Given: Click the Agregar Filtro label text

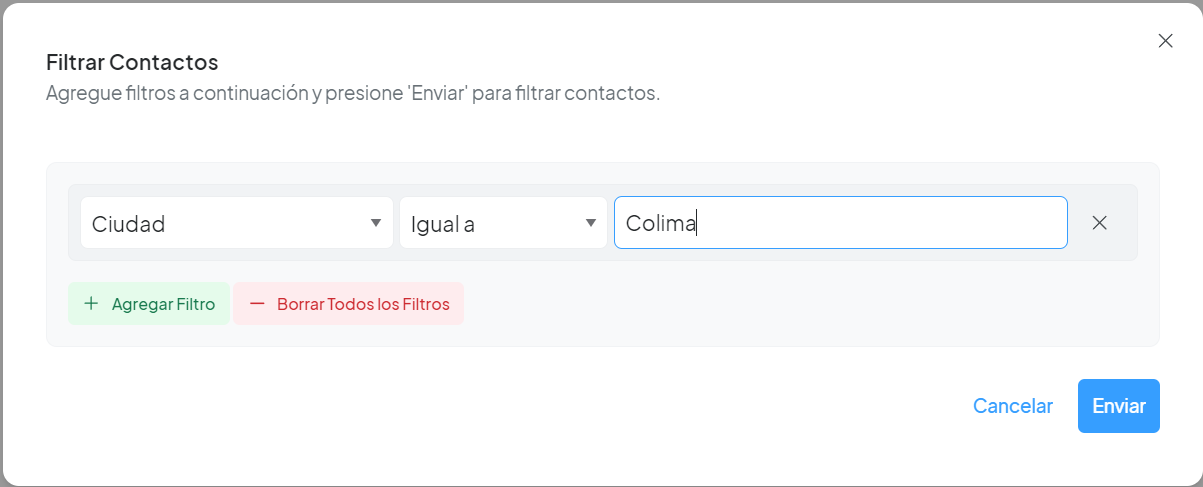Looking at the screenshot, I should (163, 304).
